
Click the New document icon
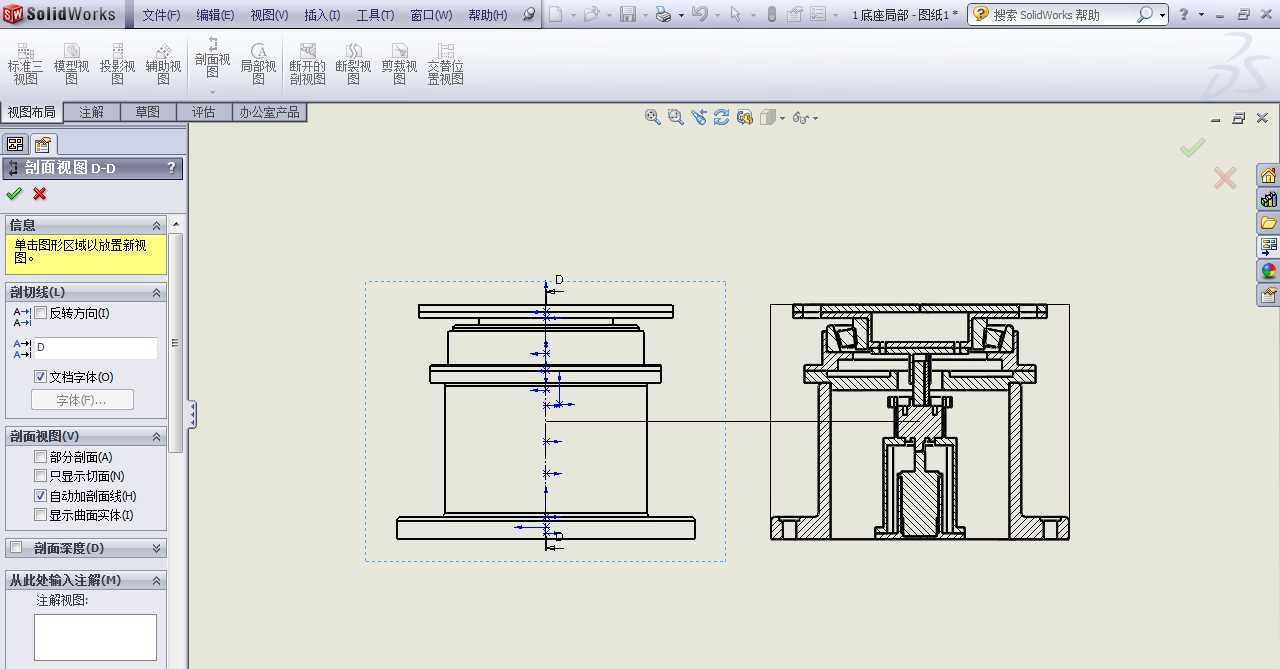coord(555,15)
